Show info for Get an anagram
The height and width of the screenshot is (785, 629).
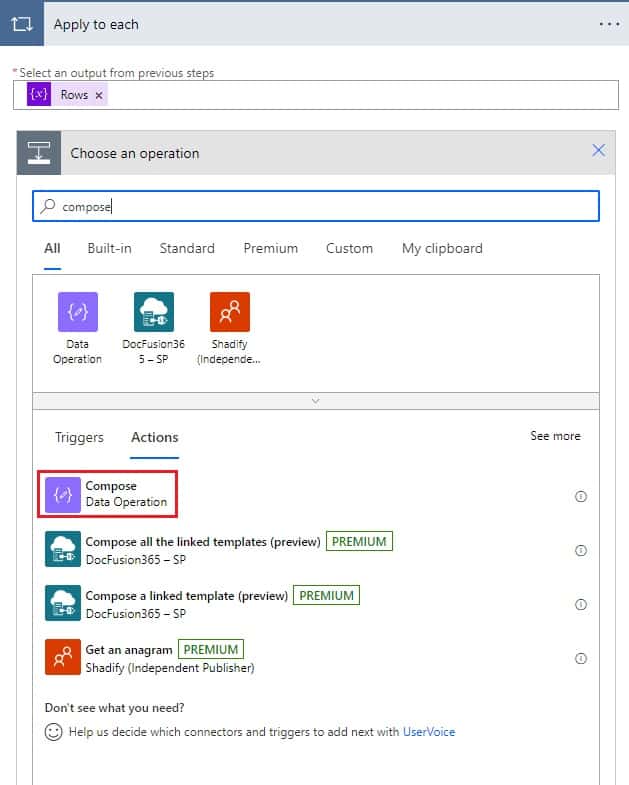point(580,658)
